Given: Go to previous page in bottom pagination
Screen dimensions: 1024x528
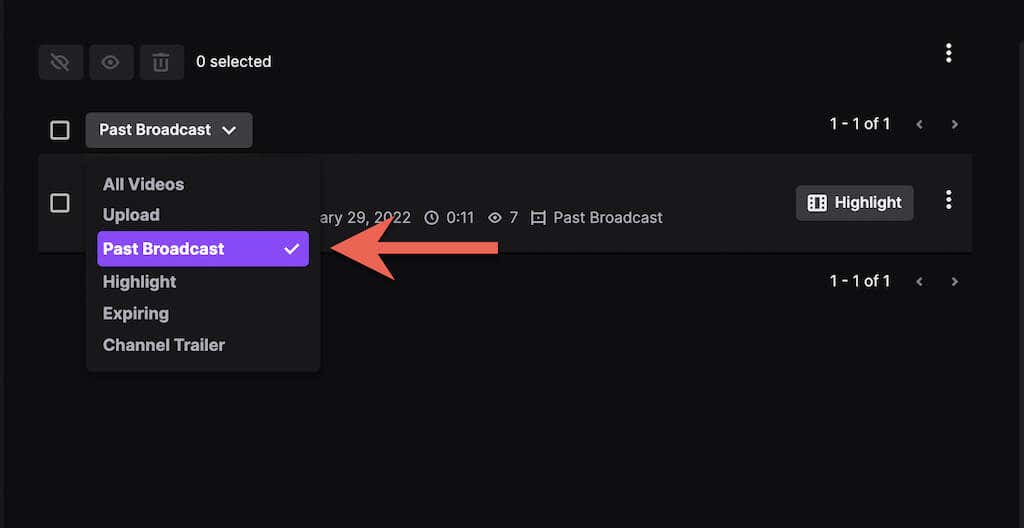Looking at the screenshot, I should (x=919, y=281).
